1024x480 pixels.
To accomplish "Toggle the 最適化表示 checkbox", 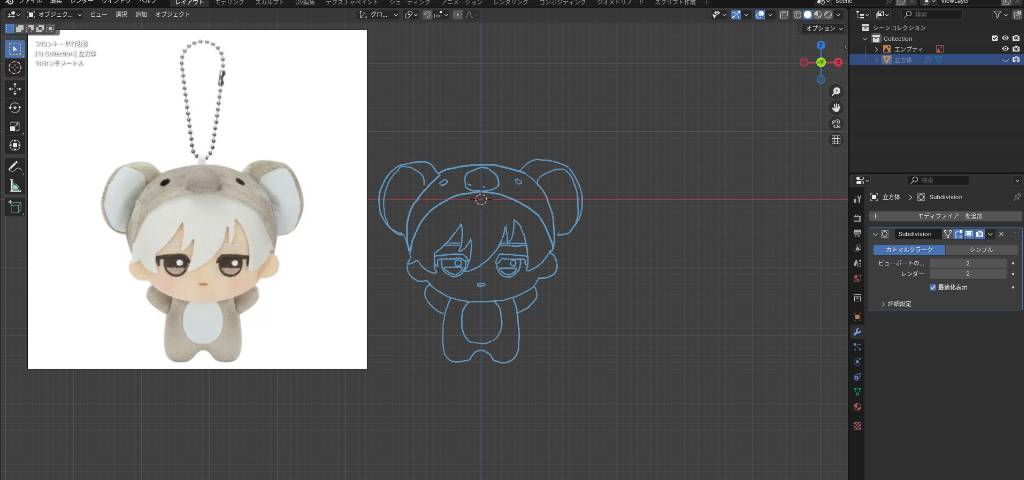I will (x=933, y=287).
